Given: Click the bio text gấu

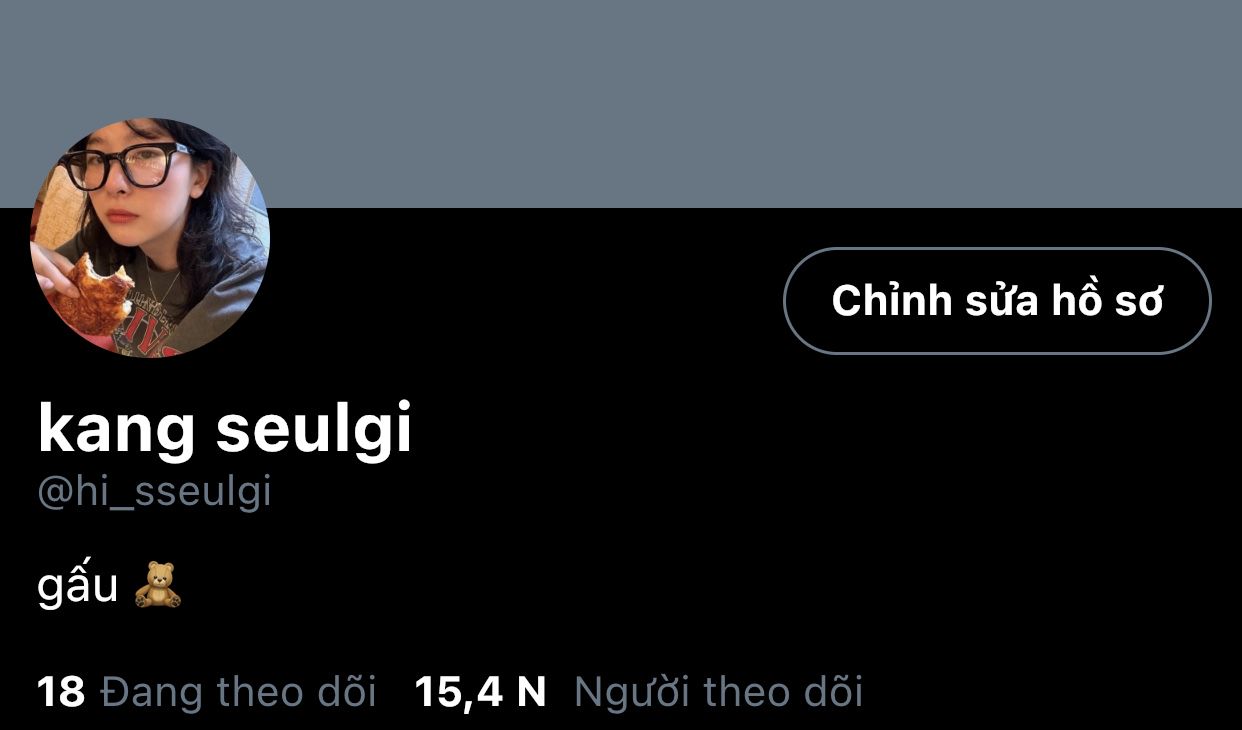Looking at the screenshot, I should pyautogui.click(x=78, y=586).
